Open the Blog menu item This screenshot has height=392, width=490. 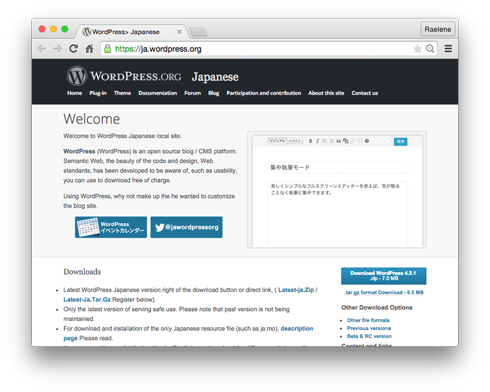coord(214,93)
